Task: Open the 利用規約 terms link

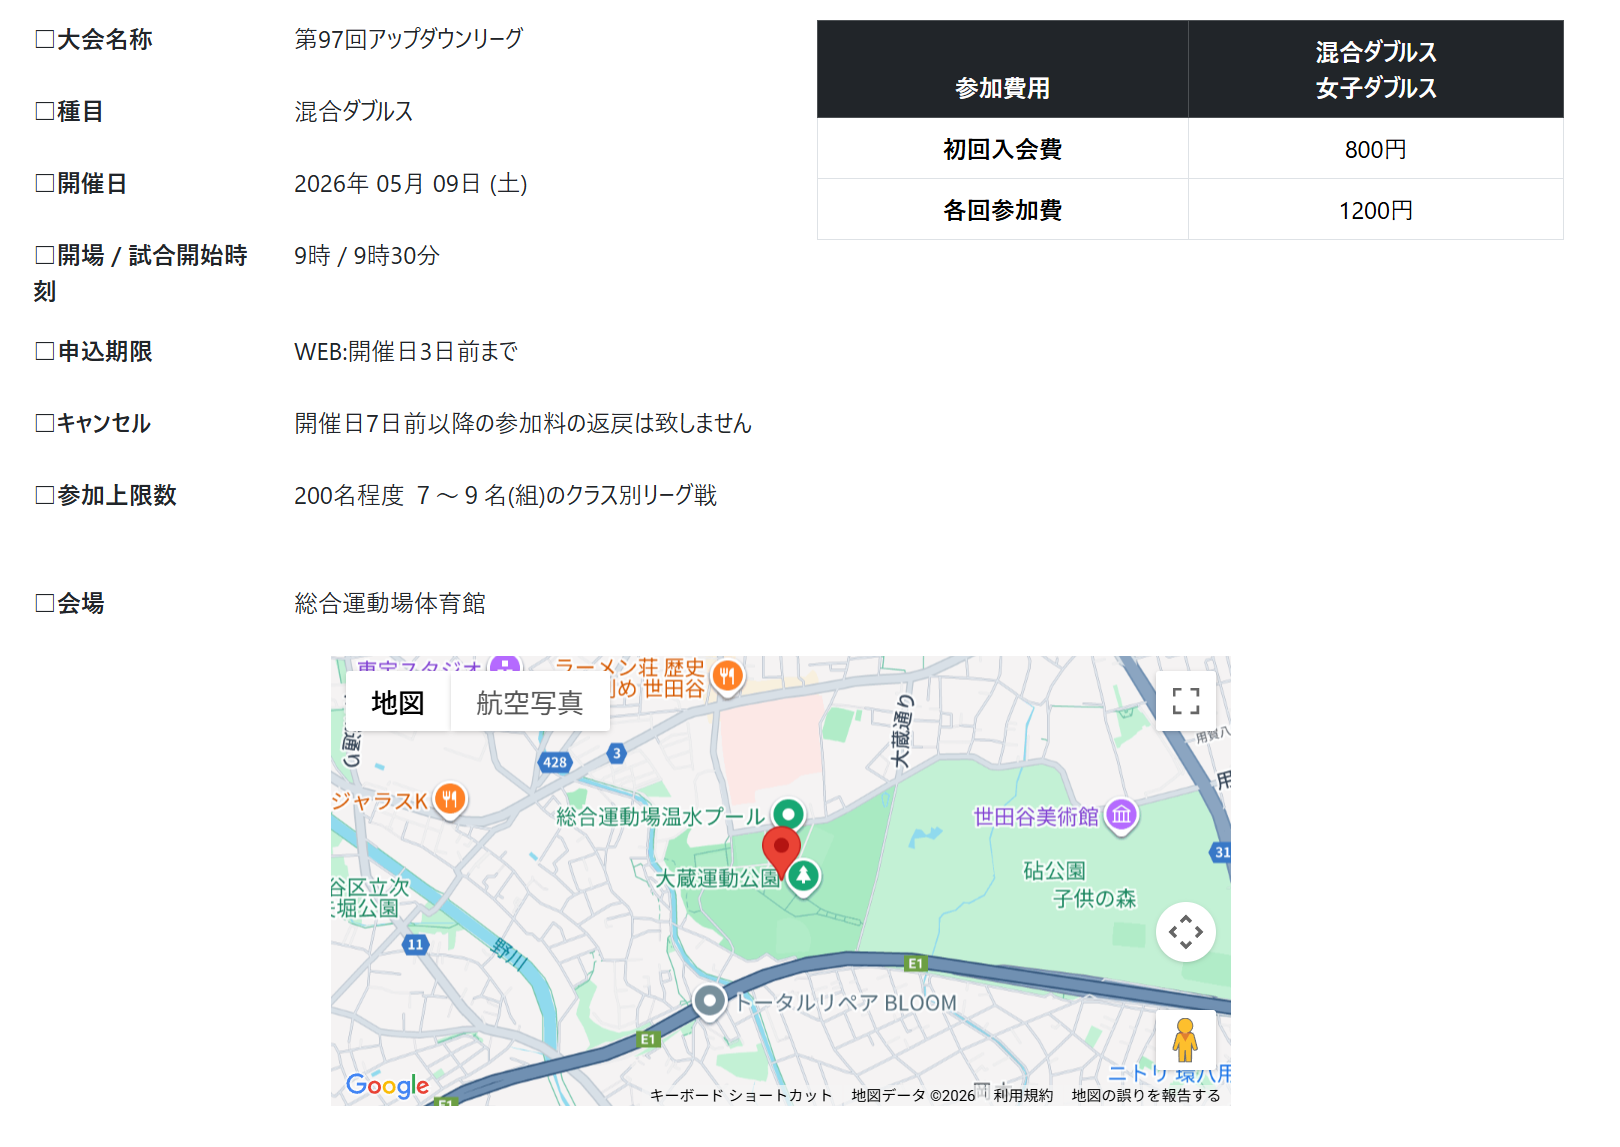Action: click(1023, 1095)
